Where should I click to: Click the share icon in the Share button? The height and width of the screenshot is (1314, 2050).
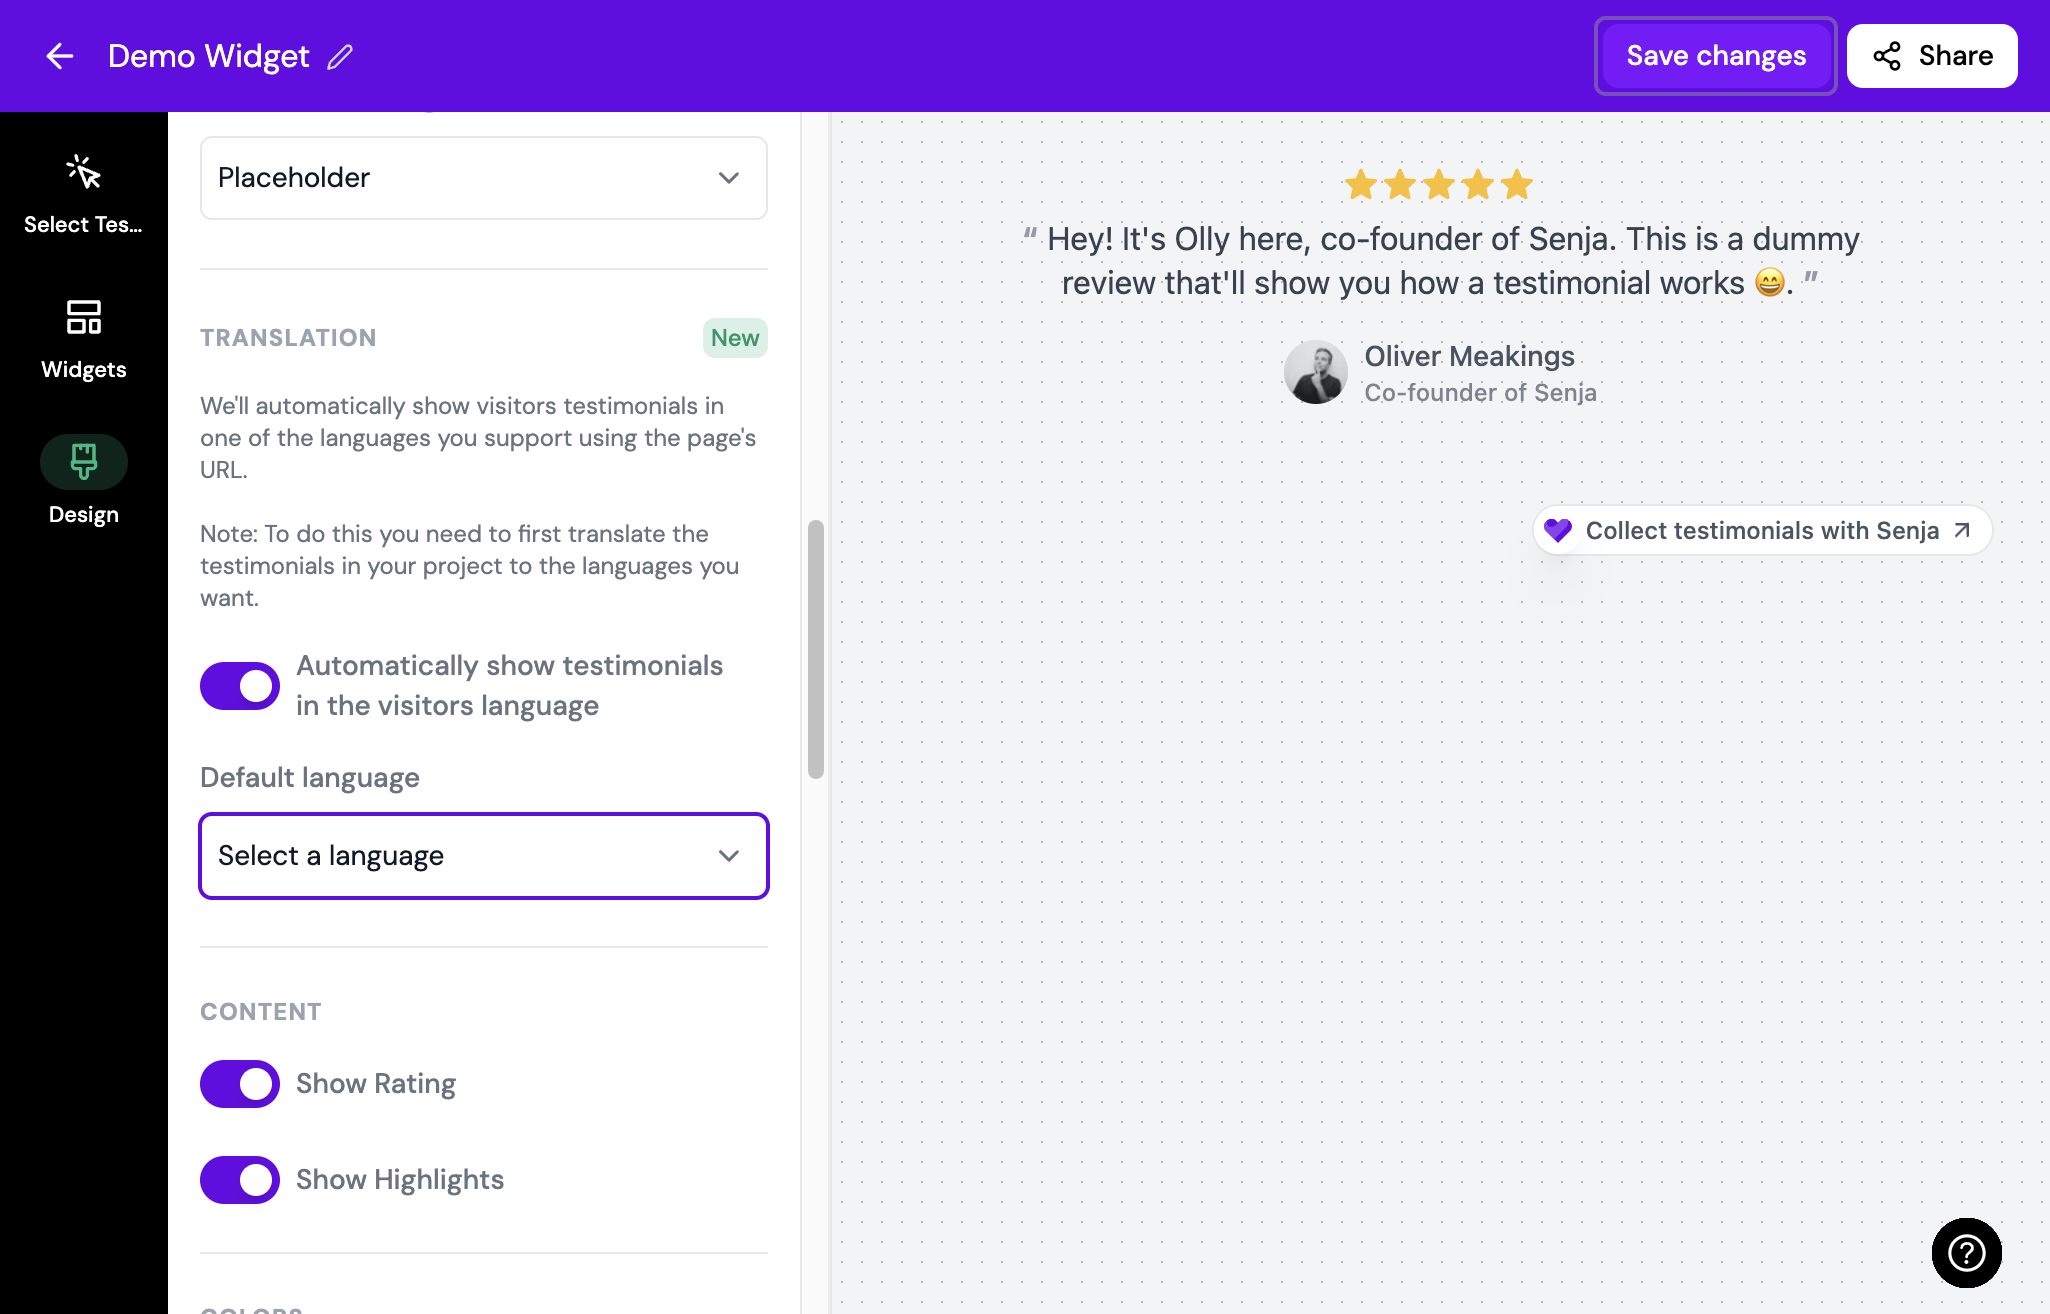click(1887, 56)
